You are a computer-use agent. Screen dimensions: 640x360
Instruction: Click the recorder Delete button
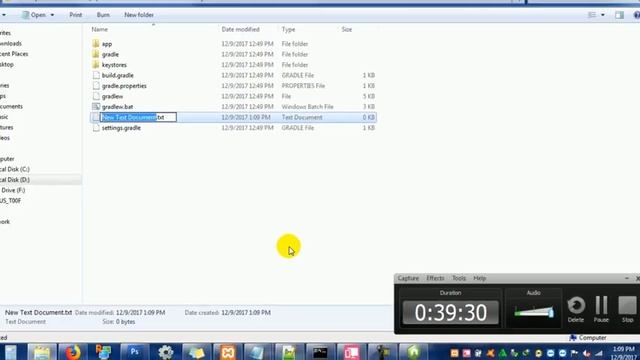576,309
